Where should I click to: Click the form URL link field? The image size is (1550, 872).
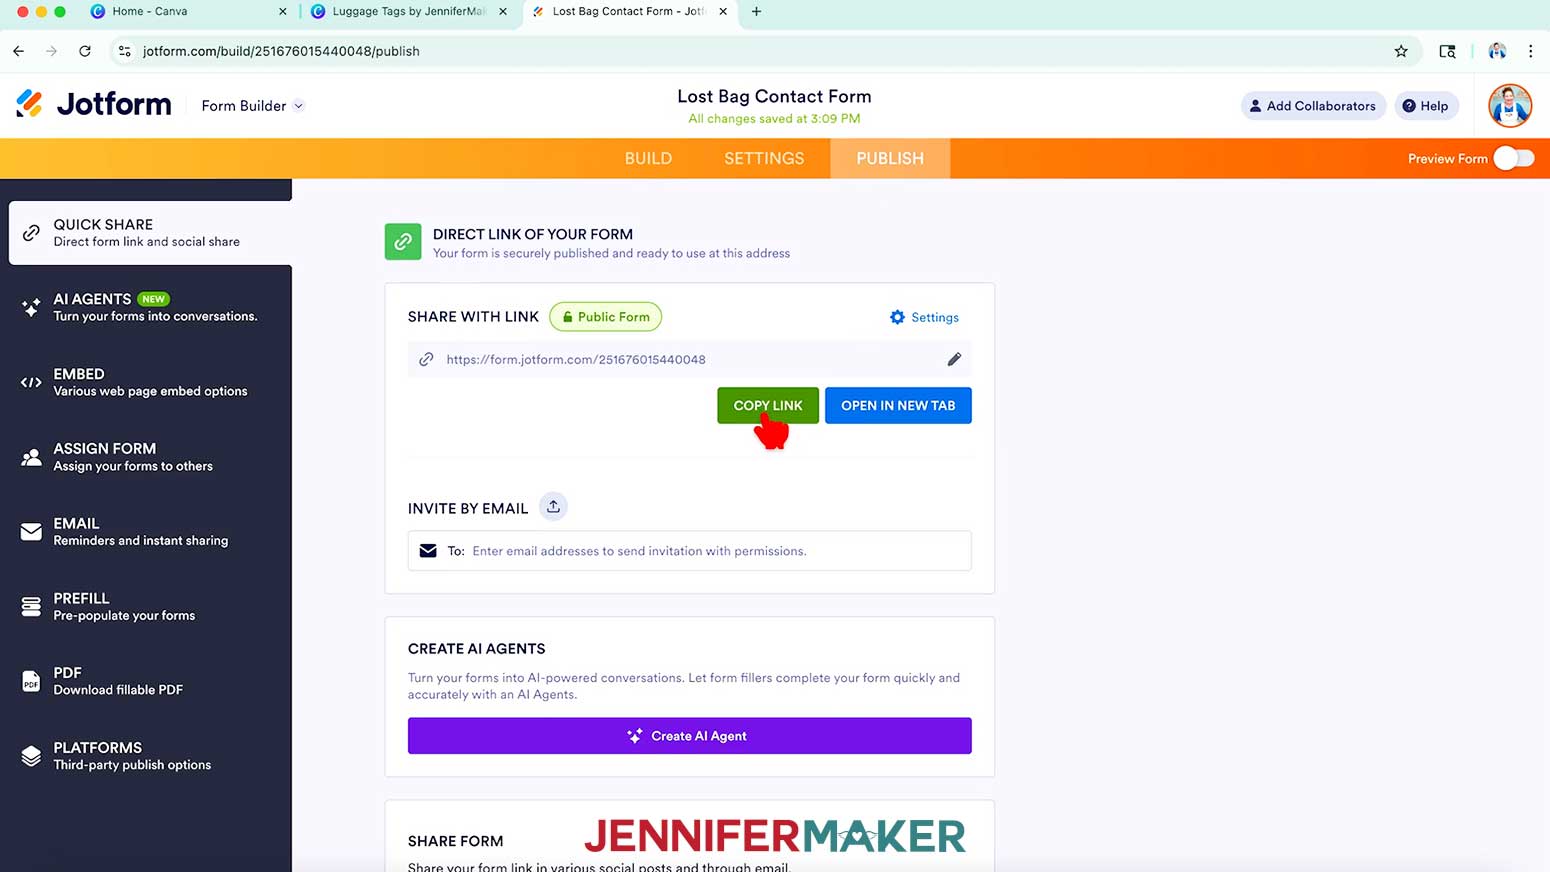click(x=689, y=359)
